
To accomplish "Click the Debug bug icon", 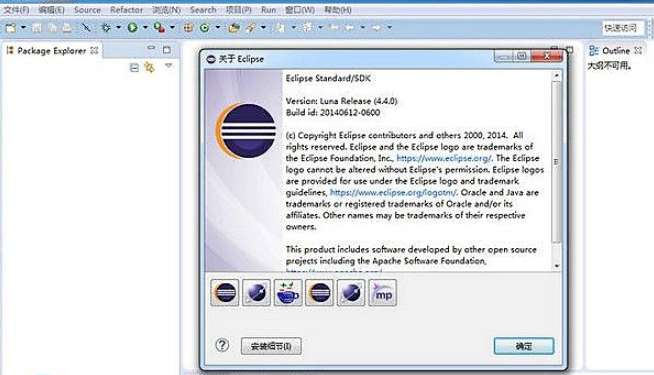I will tap(106, 28).
